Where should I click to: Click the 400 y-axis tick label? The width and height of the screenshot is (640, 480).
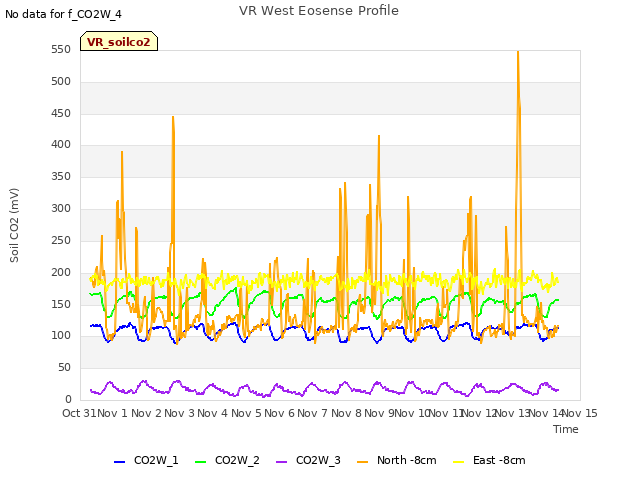(x=61, y=145)
